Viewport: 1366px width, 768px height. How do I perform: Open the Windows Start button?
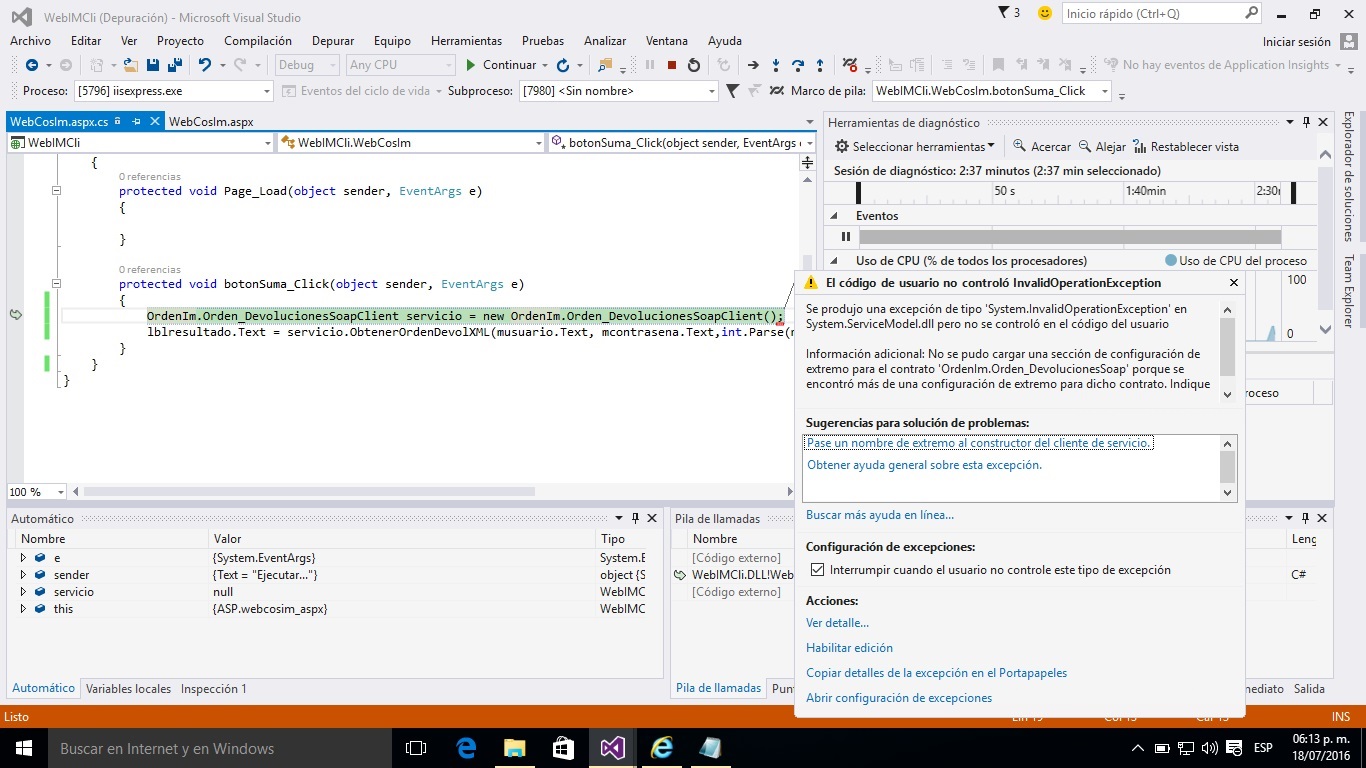point(22,748)
